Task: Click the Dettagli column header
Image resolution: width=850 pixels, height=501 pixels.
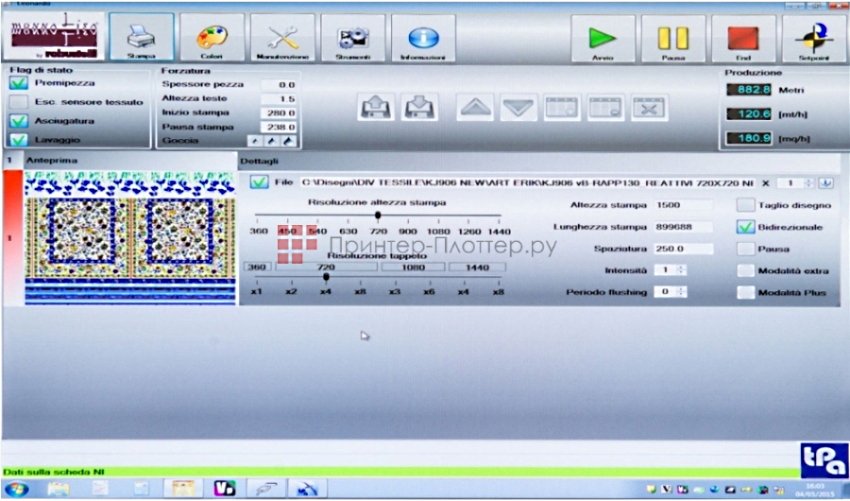Action: coord(539,161)
